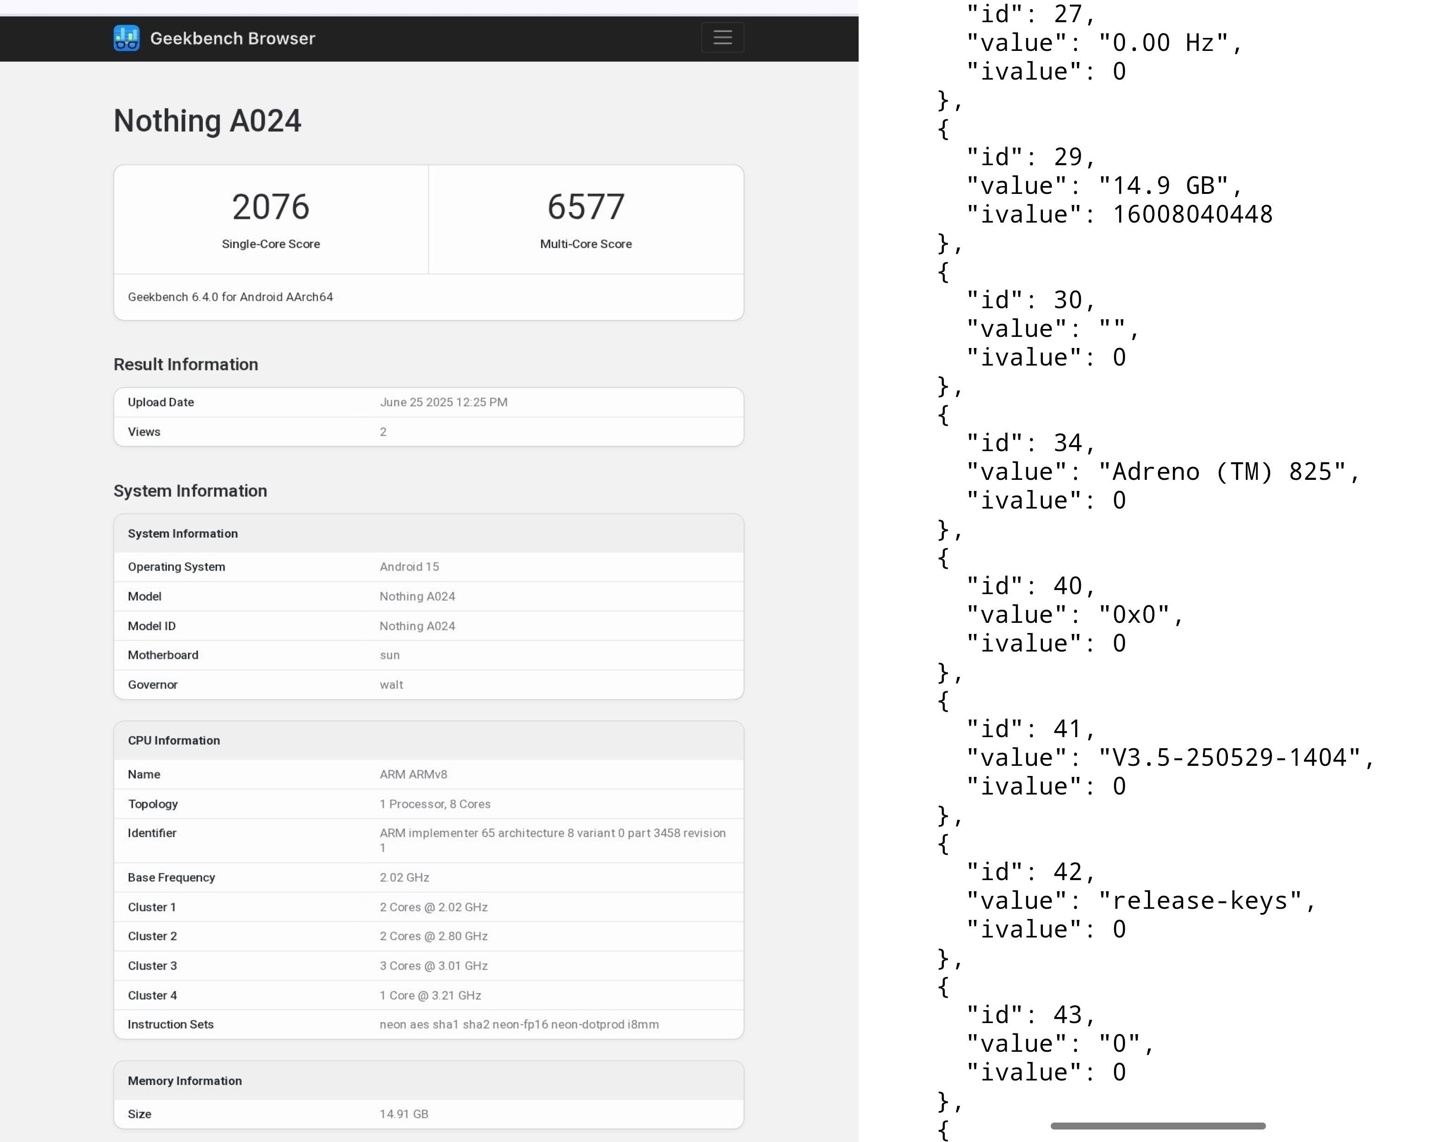Image resolution: width=1440 pixels, height=1142 pixels.
Task: Click the CPU Information section header
Action: click(x=174, y=741)
